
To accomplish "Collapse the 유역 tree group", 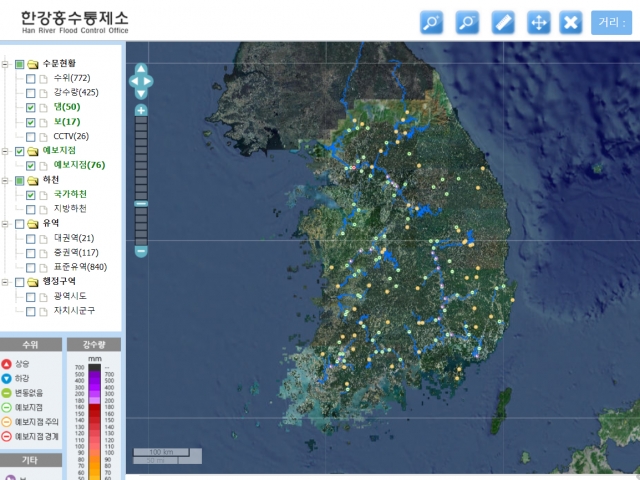I will (5, 224).
